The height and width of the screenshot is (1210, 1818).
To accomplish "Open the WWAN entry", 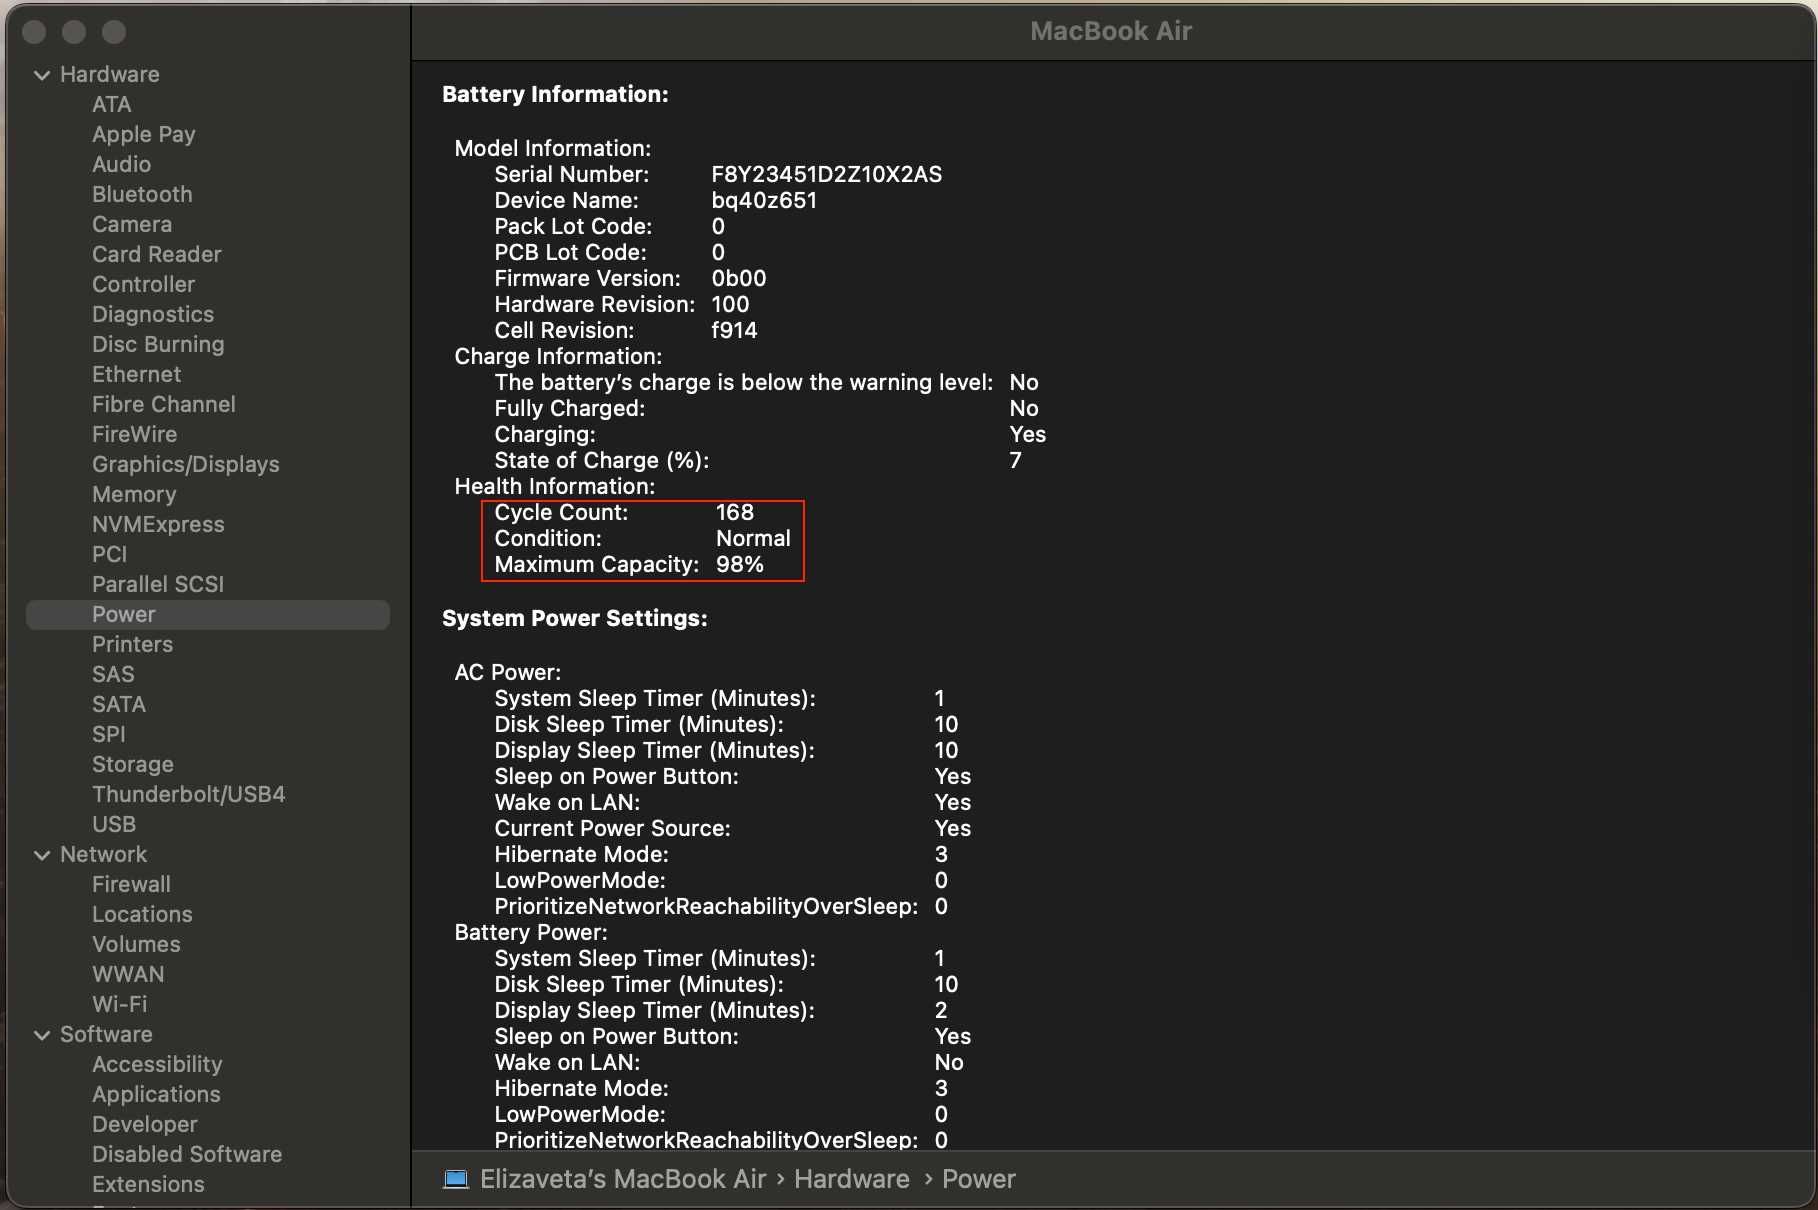I will click(128, 974).
